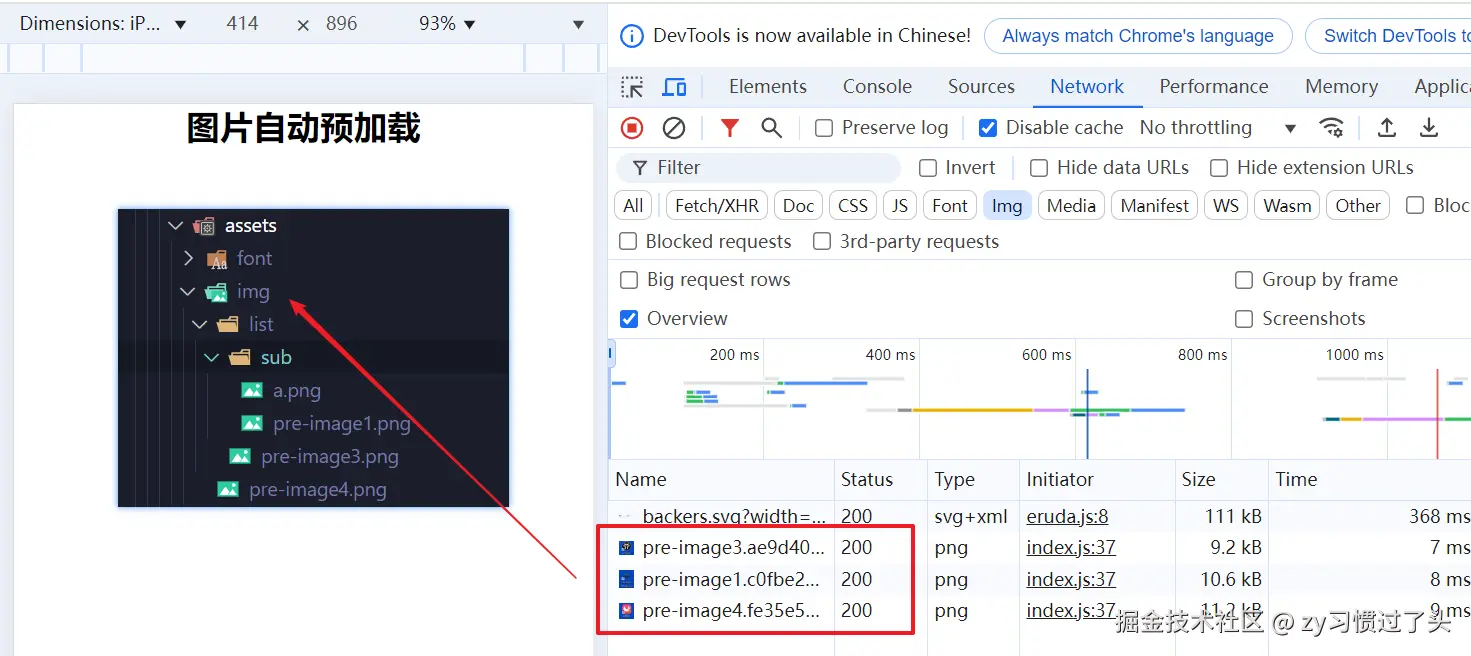Toggle the red filter funnel icon
1471x656 pixels.
point(730,128)
